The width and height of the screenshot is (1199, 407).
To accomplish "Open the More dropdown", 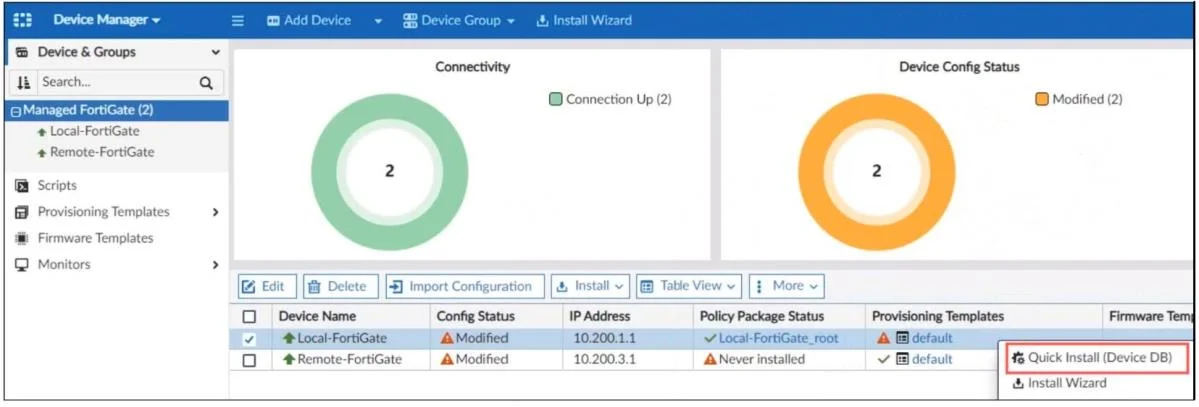I will coord(787,286).
